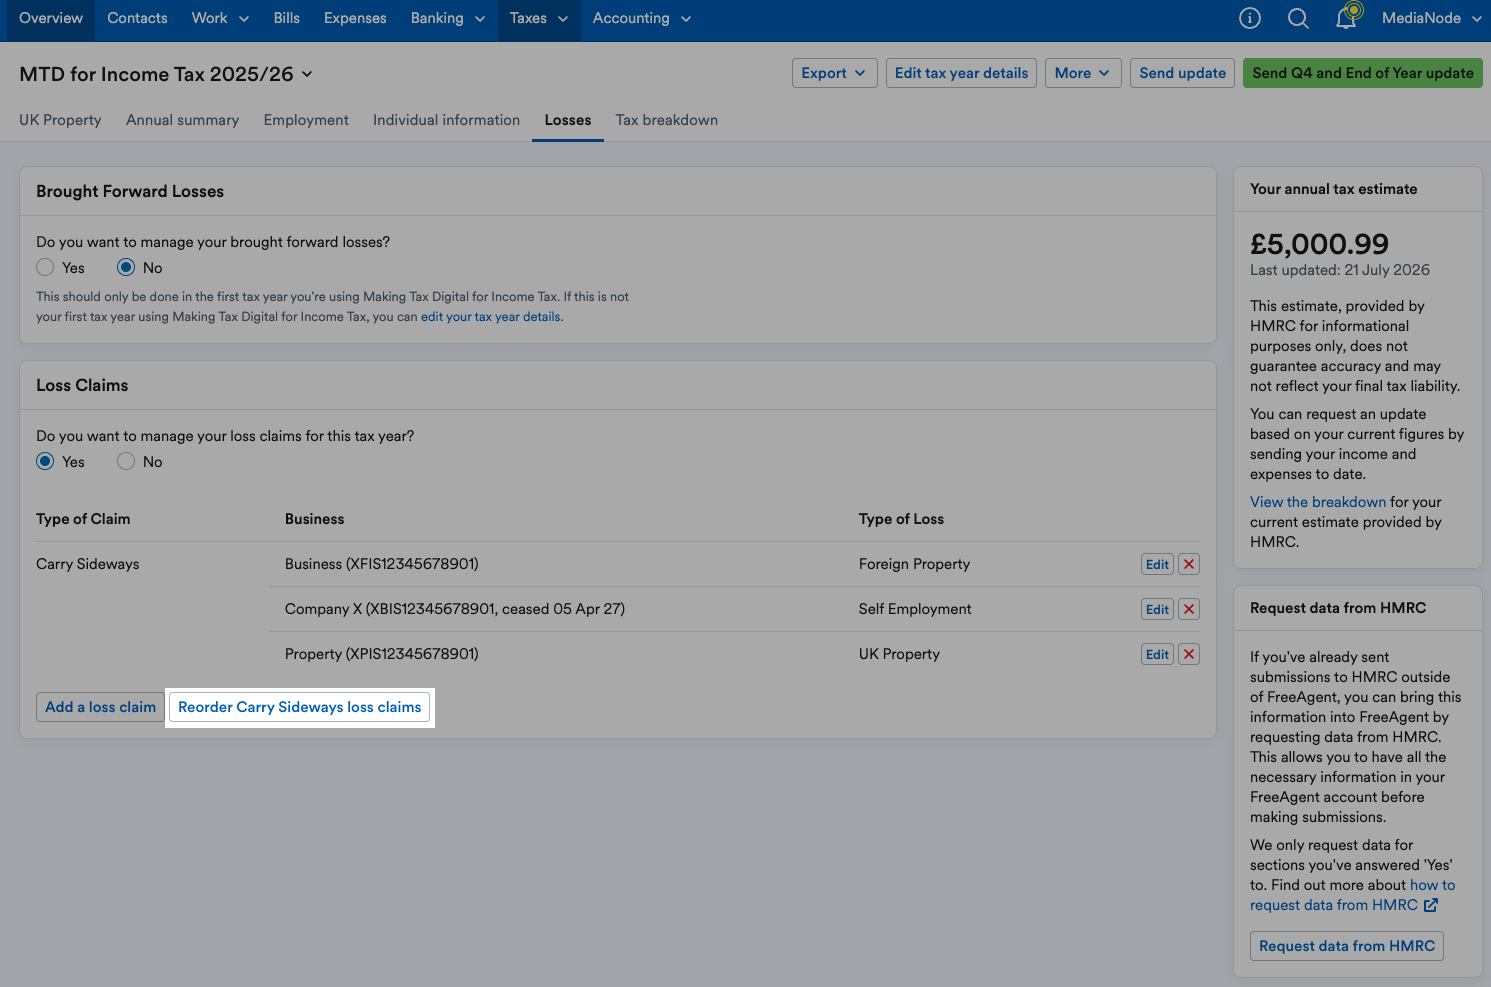
Task: Click the Business (XFIS12345678901) cell
Action: 382,564
